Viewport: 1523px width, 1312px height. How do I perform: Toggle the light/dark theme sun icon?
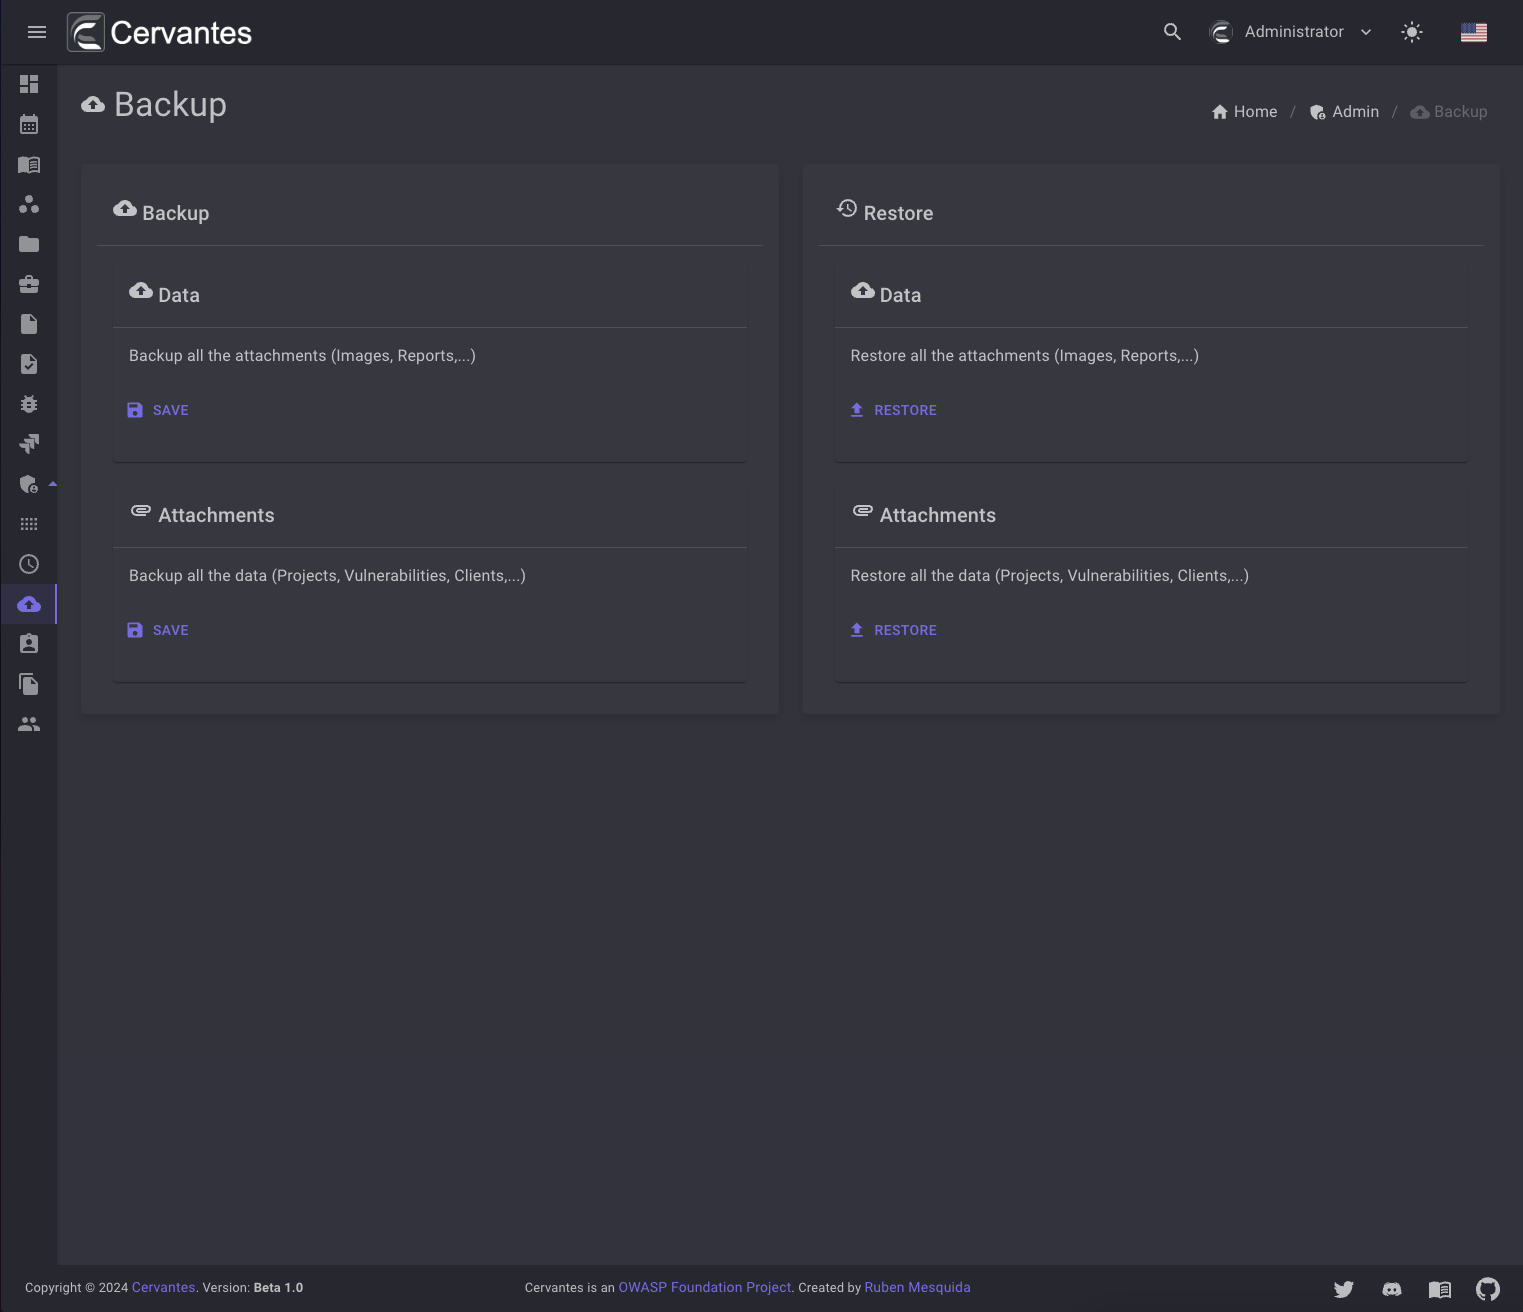(x=1412, y=32)
